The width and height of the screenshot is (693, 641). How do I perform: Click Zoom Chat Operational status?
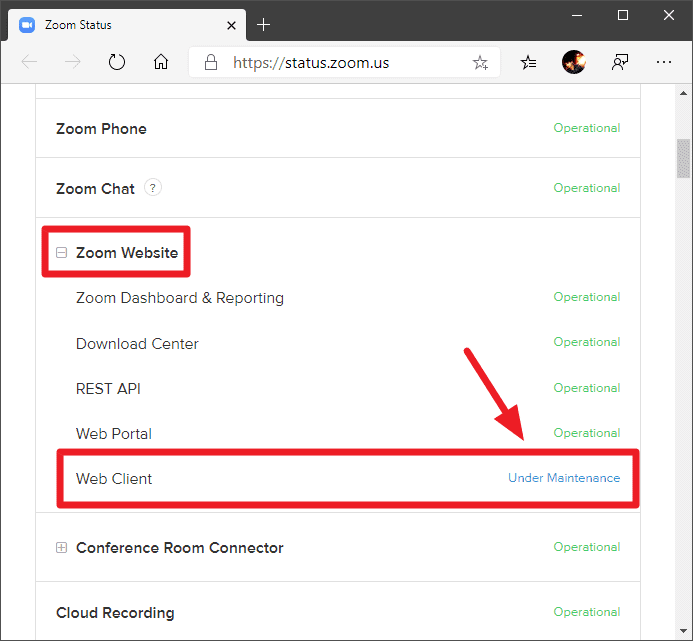587,188
